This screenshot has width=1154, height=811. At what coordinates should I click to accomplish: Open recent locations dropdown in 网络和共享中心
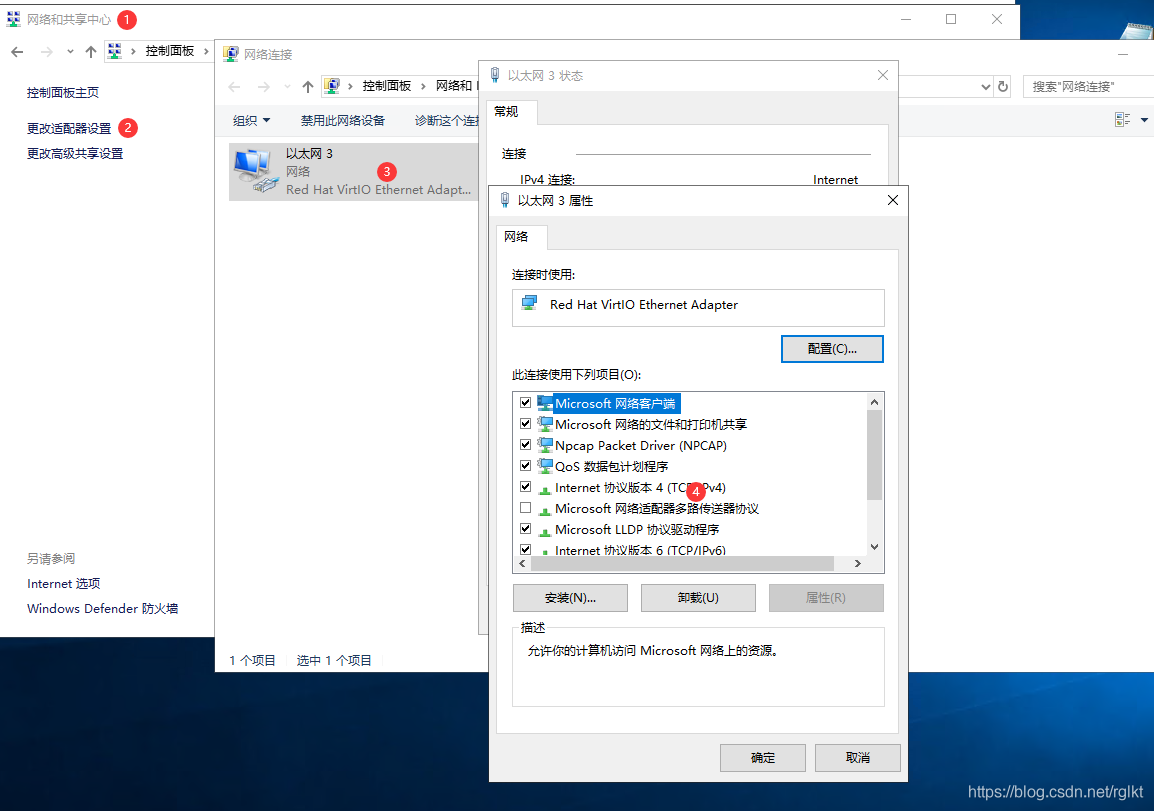[70, 52]
